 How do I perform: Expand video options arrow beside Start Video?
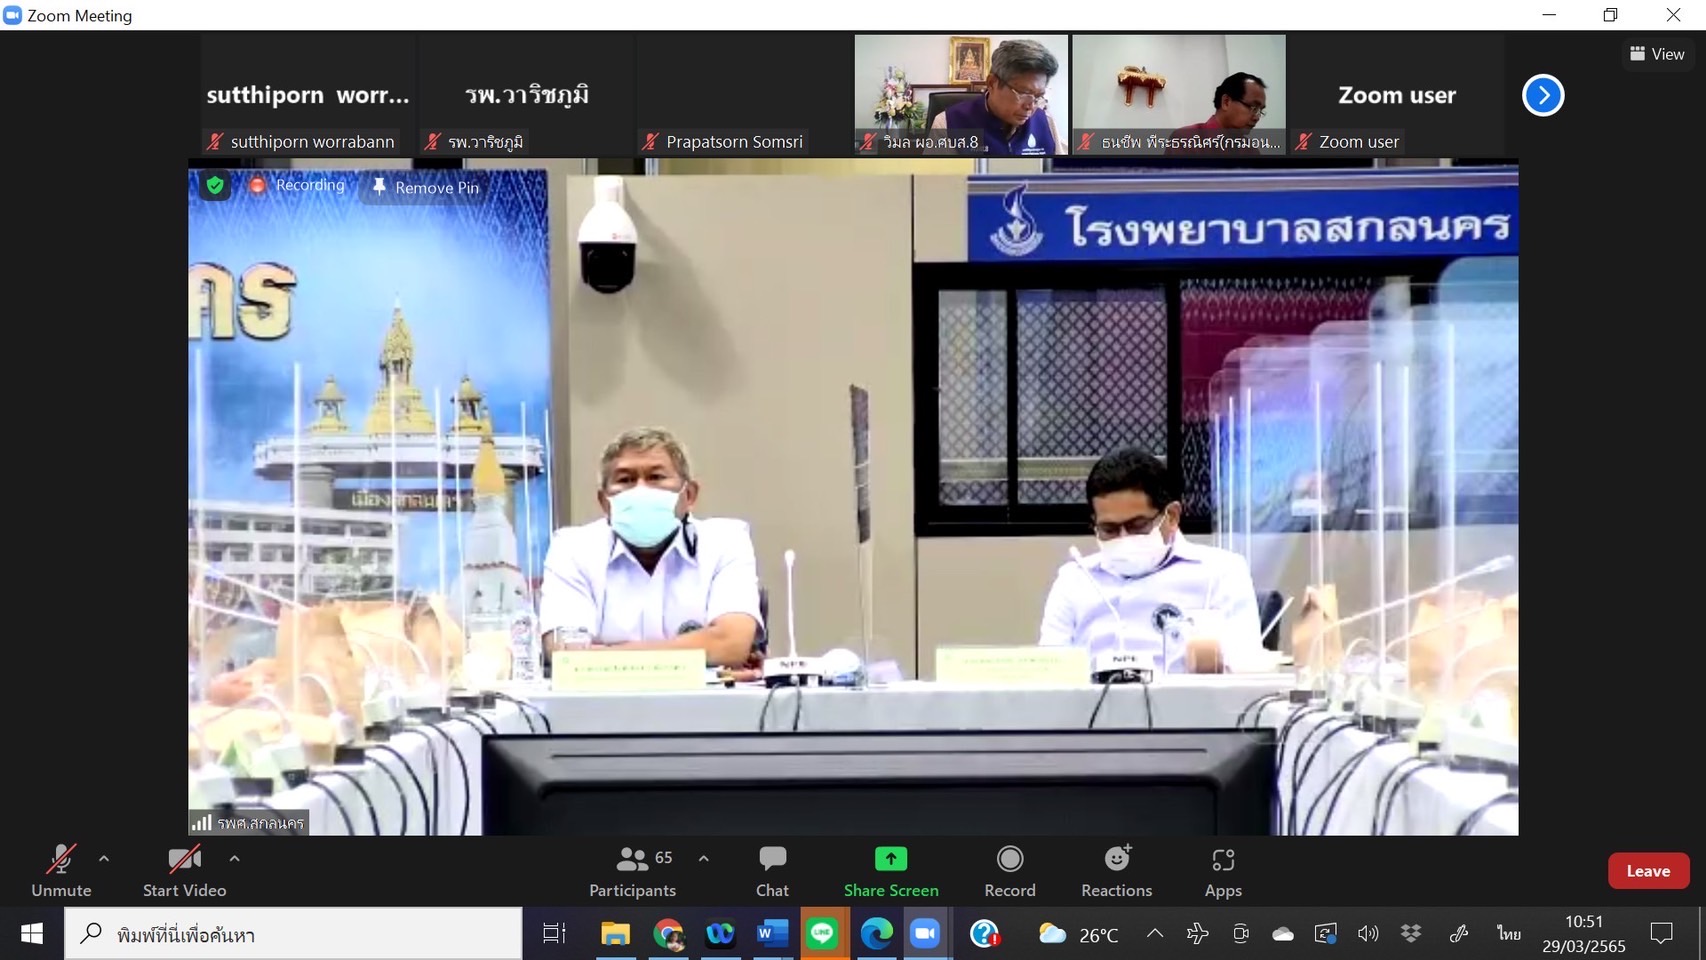point(234,858)
